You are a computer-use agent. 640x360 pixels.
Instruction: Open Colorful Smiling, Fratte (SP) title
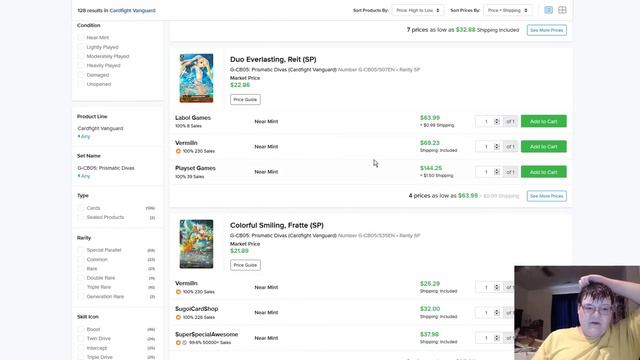pyautogui.click(x=277, y=225)
